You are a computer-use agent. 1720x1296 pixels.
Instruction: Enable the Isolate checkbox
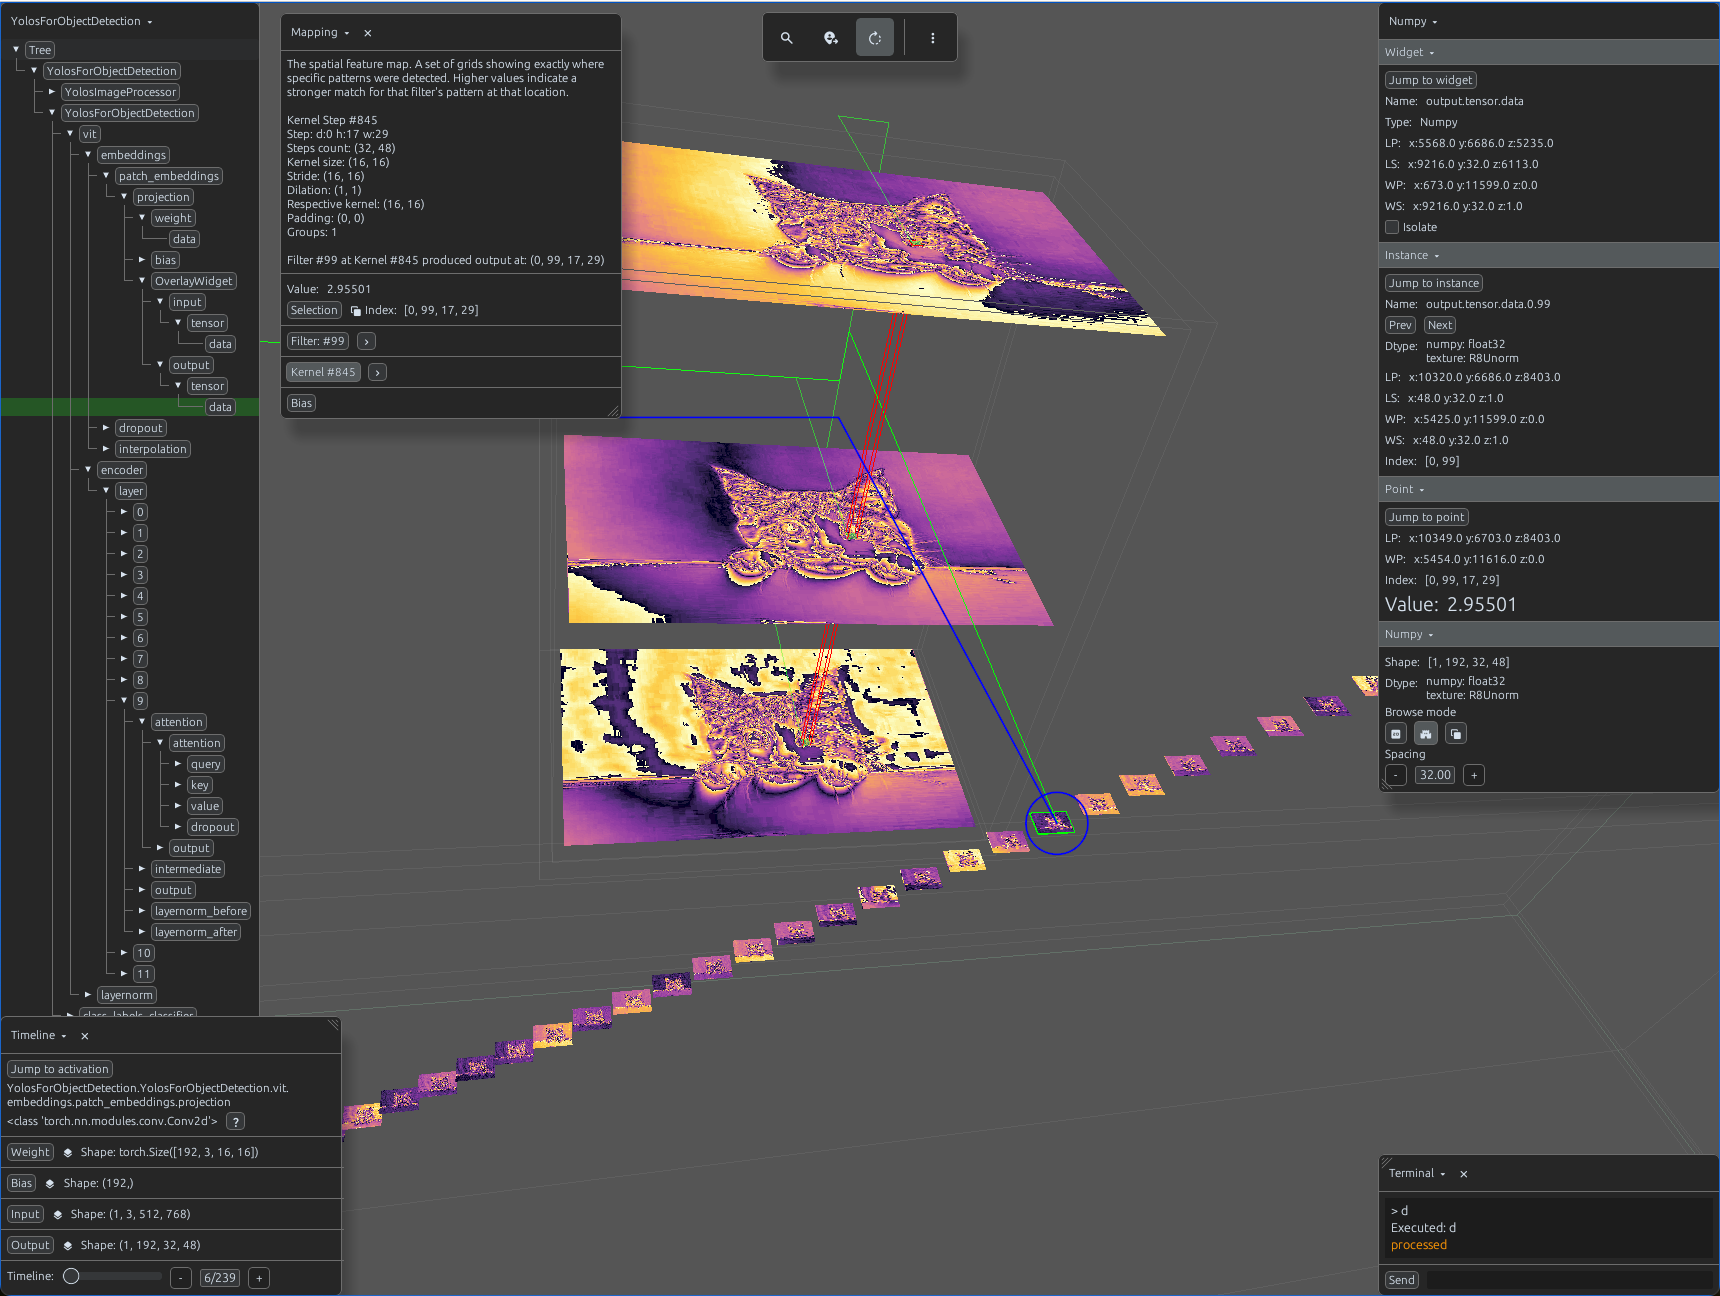coord(1392,227)
